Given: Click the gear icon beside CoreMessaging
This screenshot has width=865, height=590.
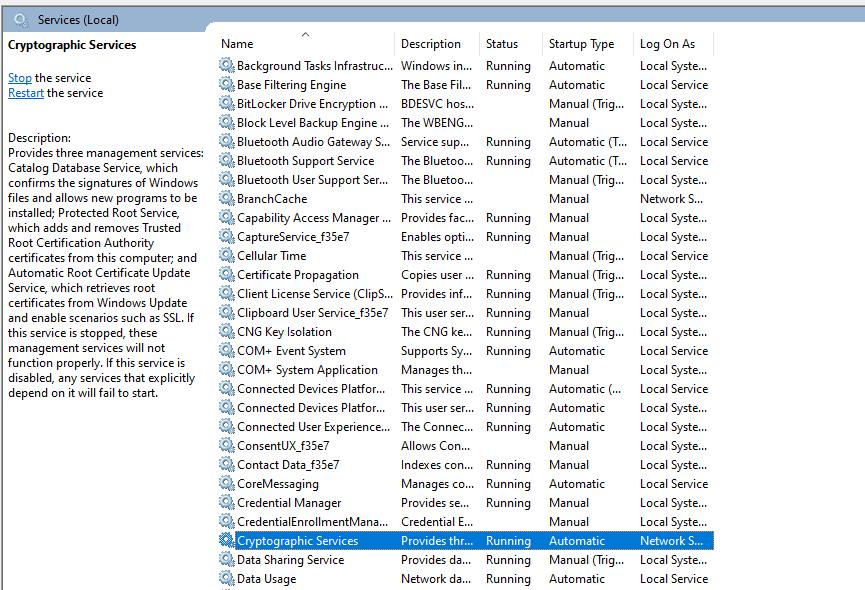Looking at the screenshot, I should [227, 484].
